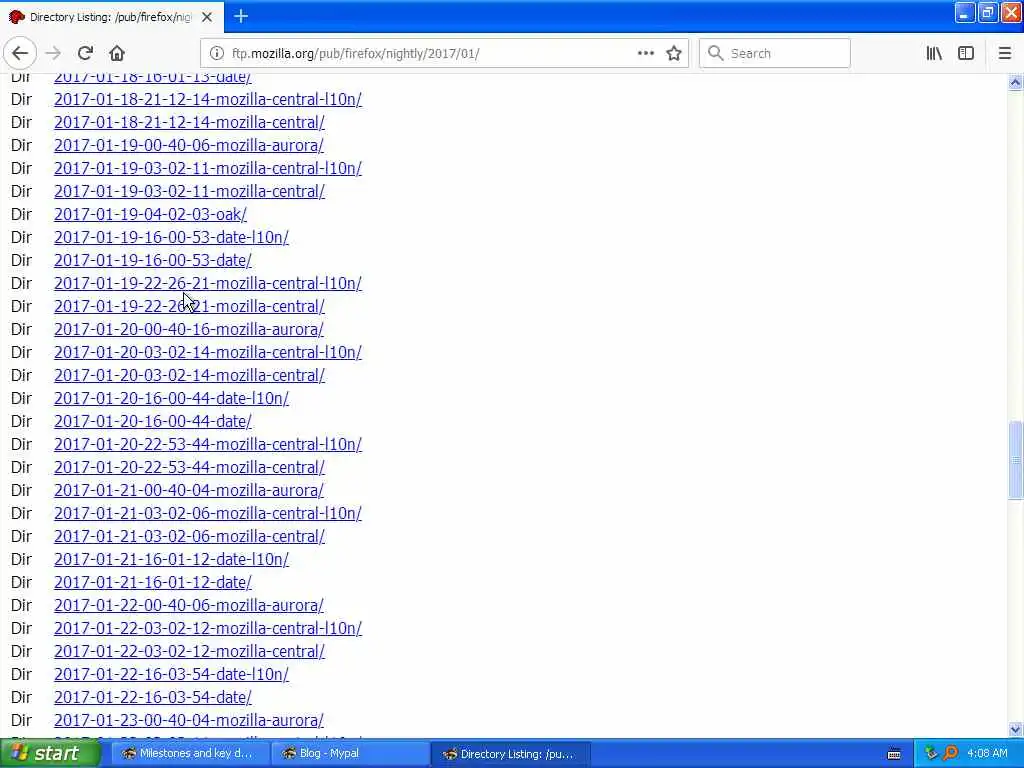The width and height of the screenshot is (1024, 768).
Task: Open 2017-01-22-16-03-54-date-l10n/ directory
Action: click(171, 674)
